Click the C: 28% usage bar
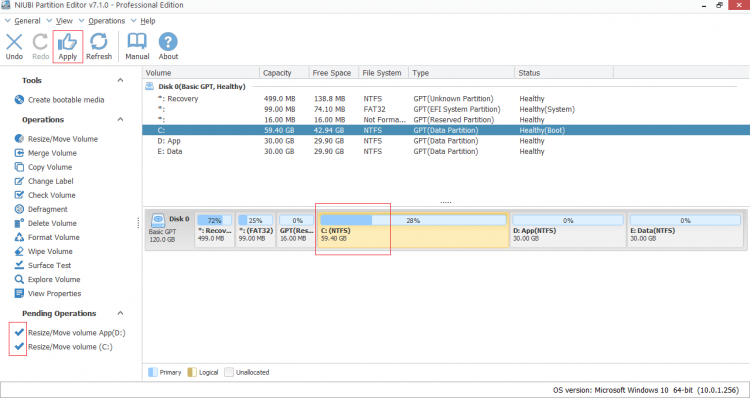The height and width of the screenshot is (398, 750). pos(413,221)
